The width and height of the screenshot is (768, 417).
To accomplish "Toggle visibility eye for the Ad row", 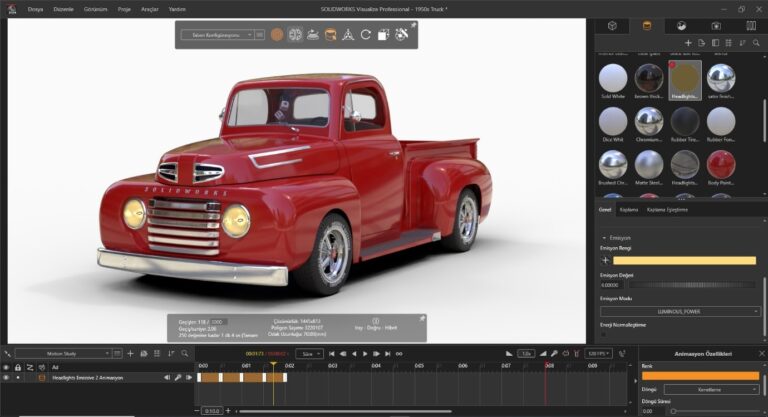I will coord(6,367).
